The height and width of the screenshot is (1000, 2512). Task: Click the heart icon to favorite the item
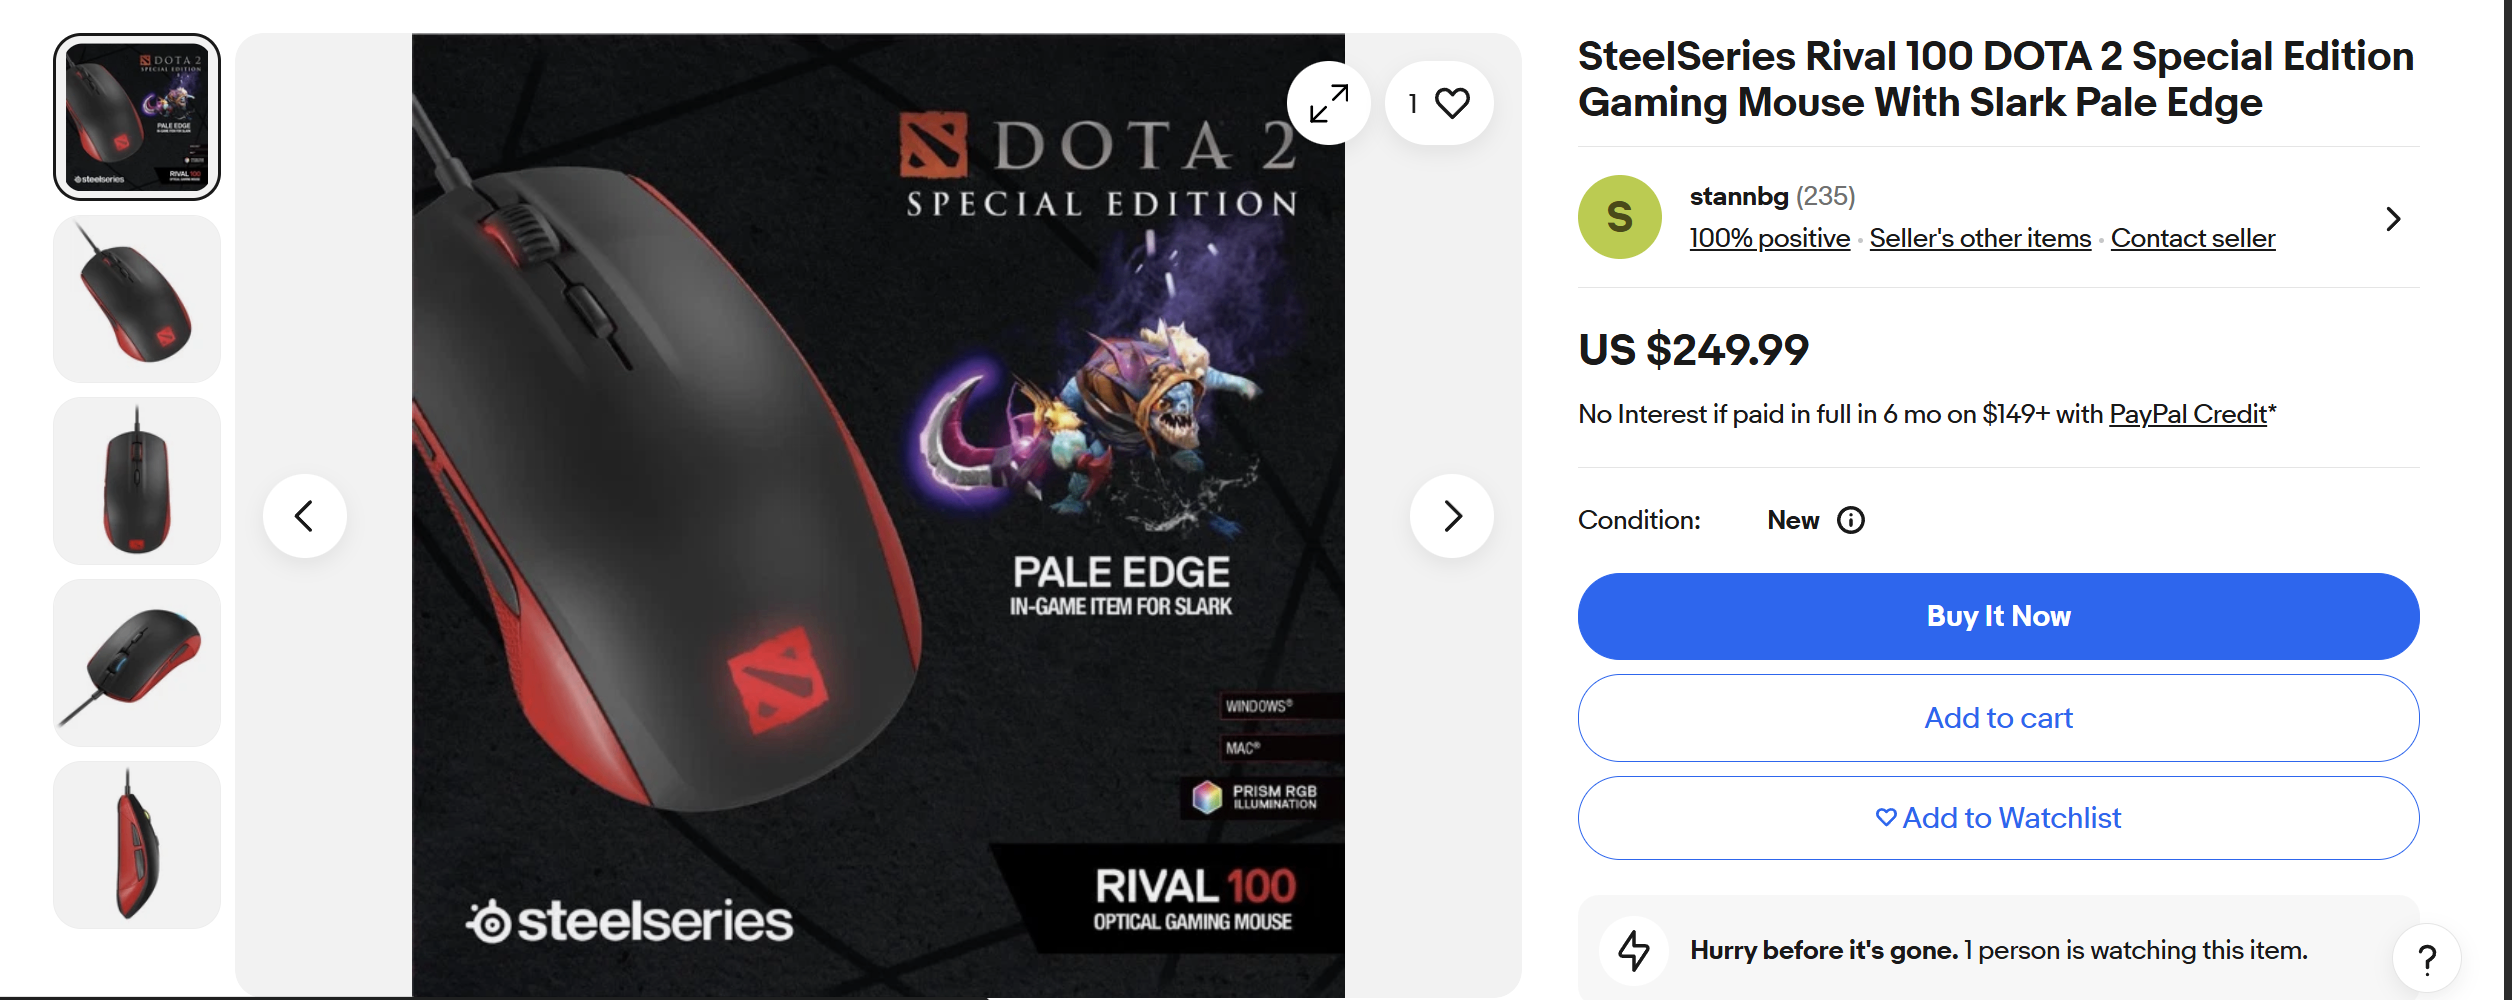coord(1451,103)
